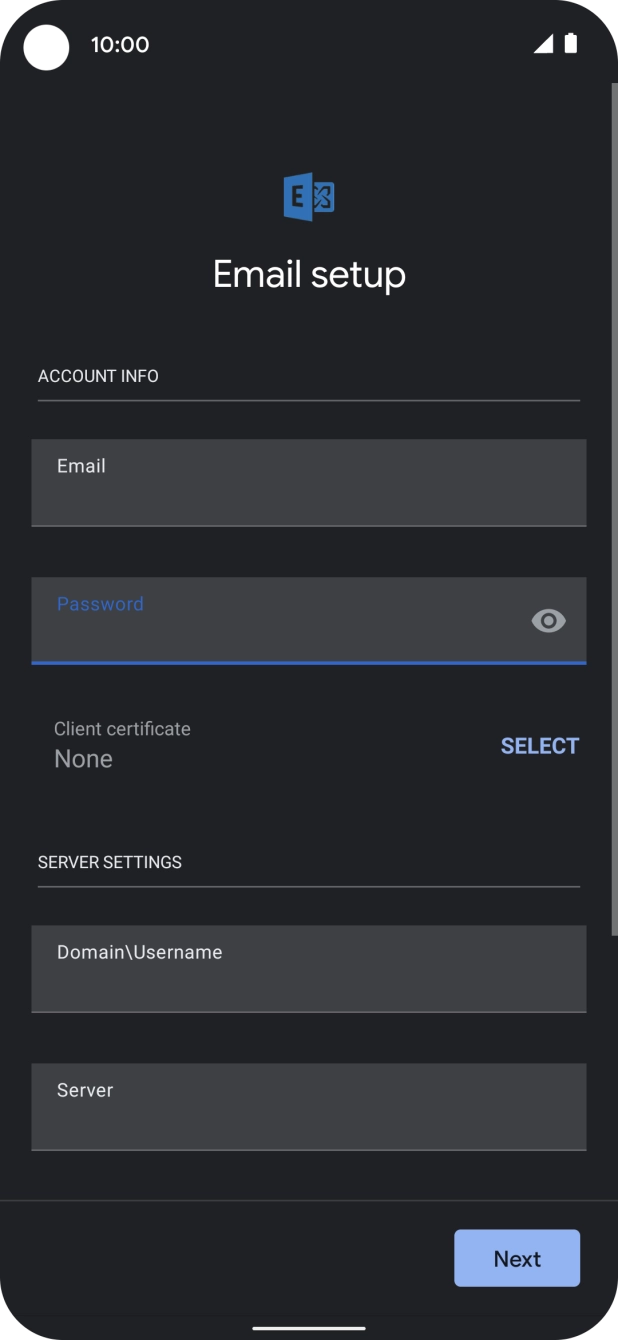Screen dimensions: 618x1340
Task: Click the SERVER SETTINGS section header
Action: click(x=109, y=861)
